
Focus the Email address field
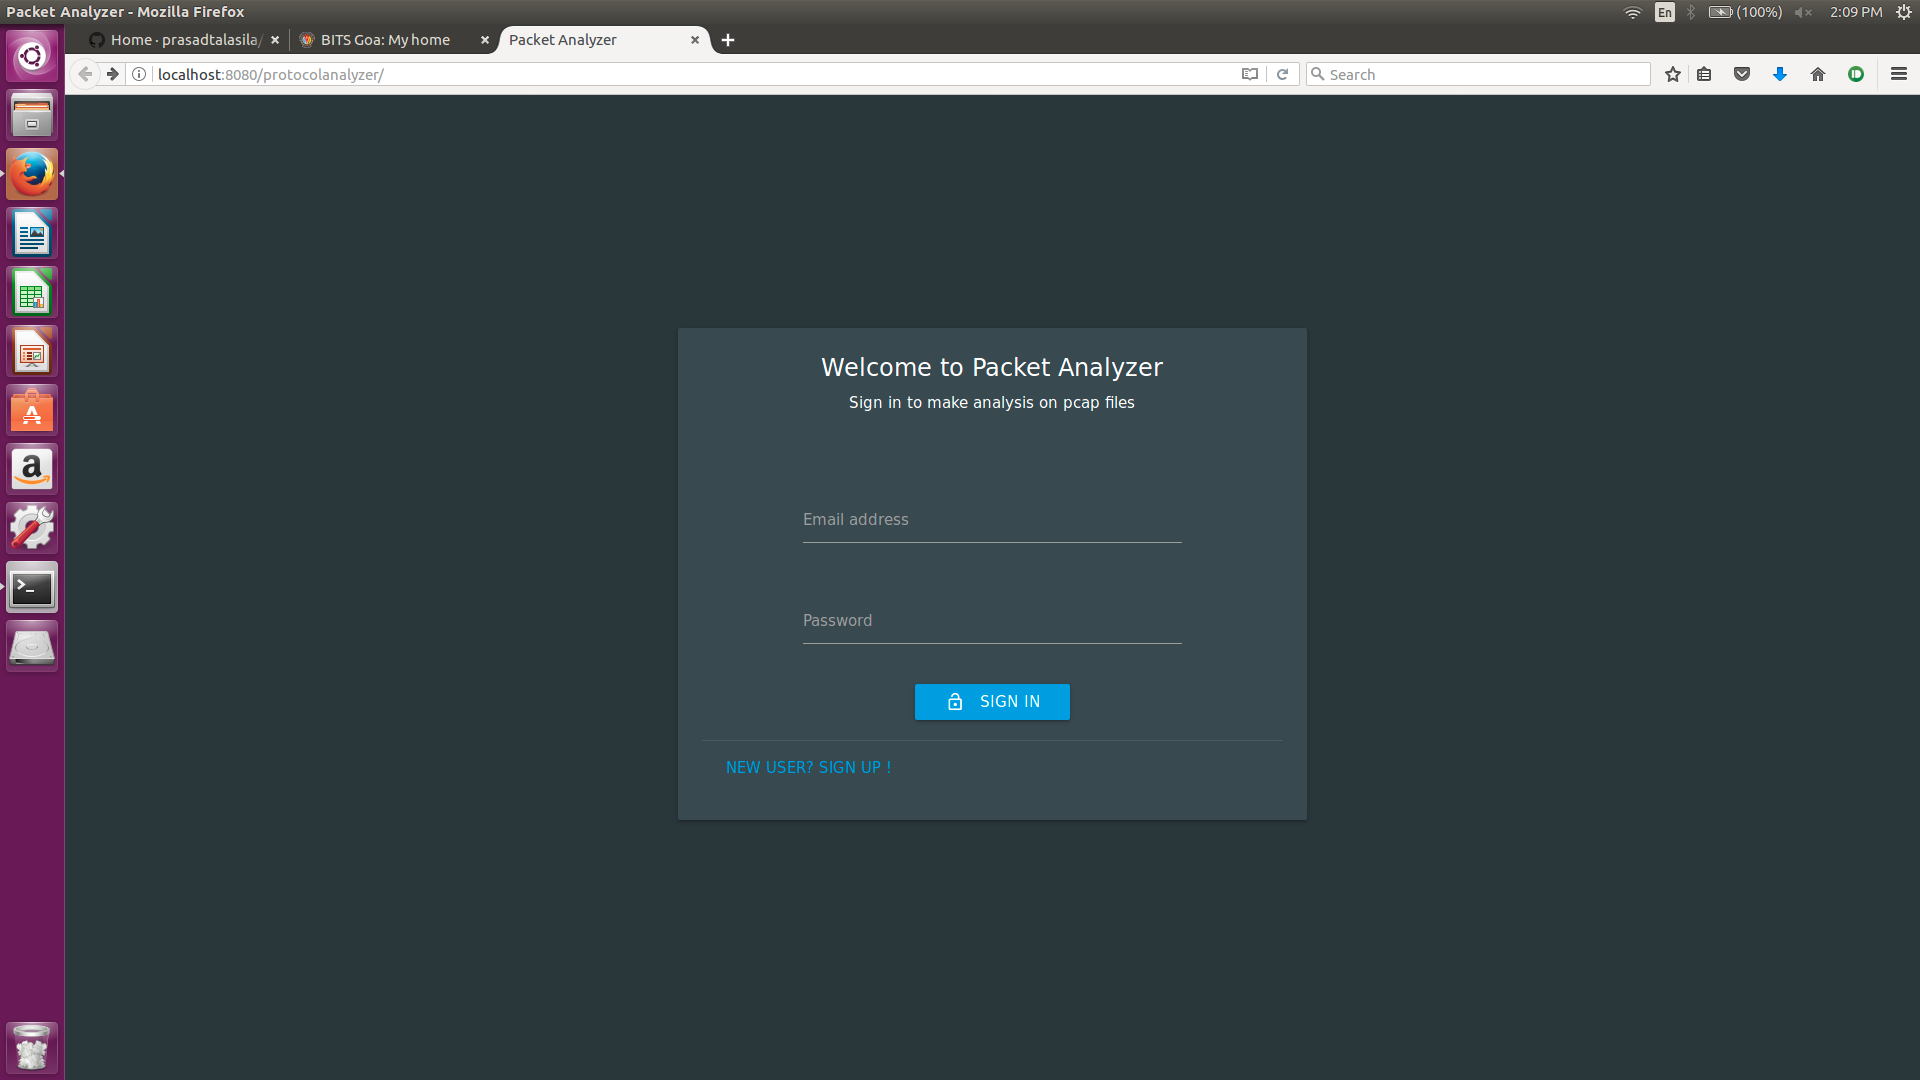point(991,520)
